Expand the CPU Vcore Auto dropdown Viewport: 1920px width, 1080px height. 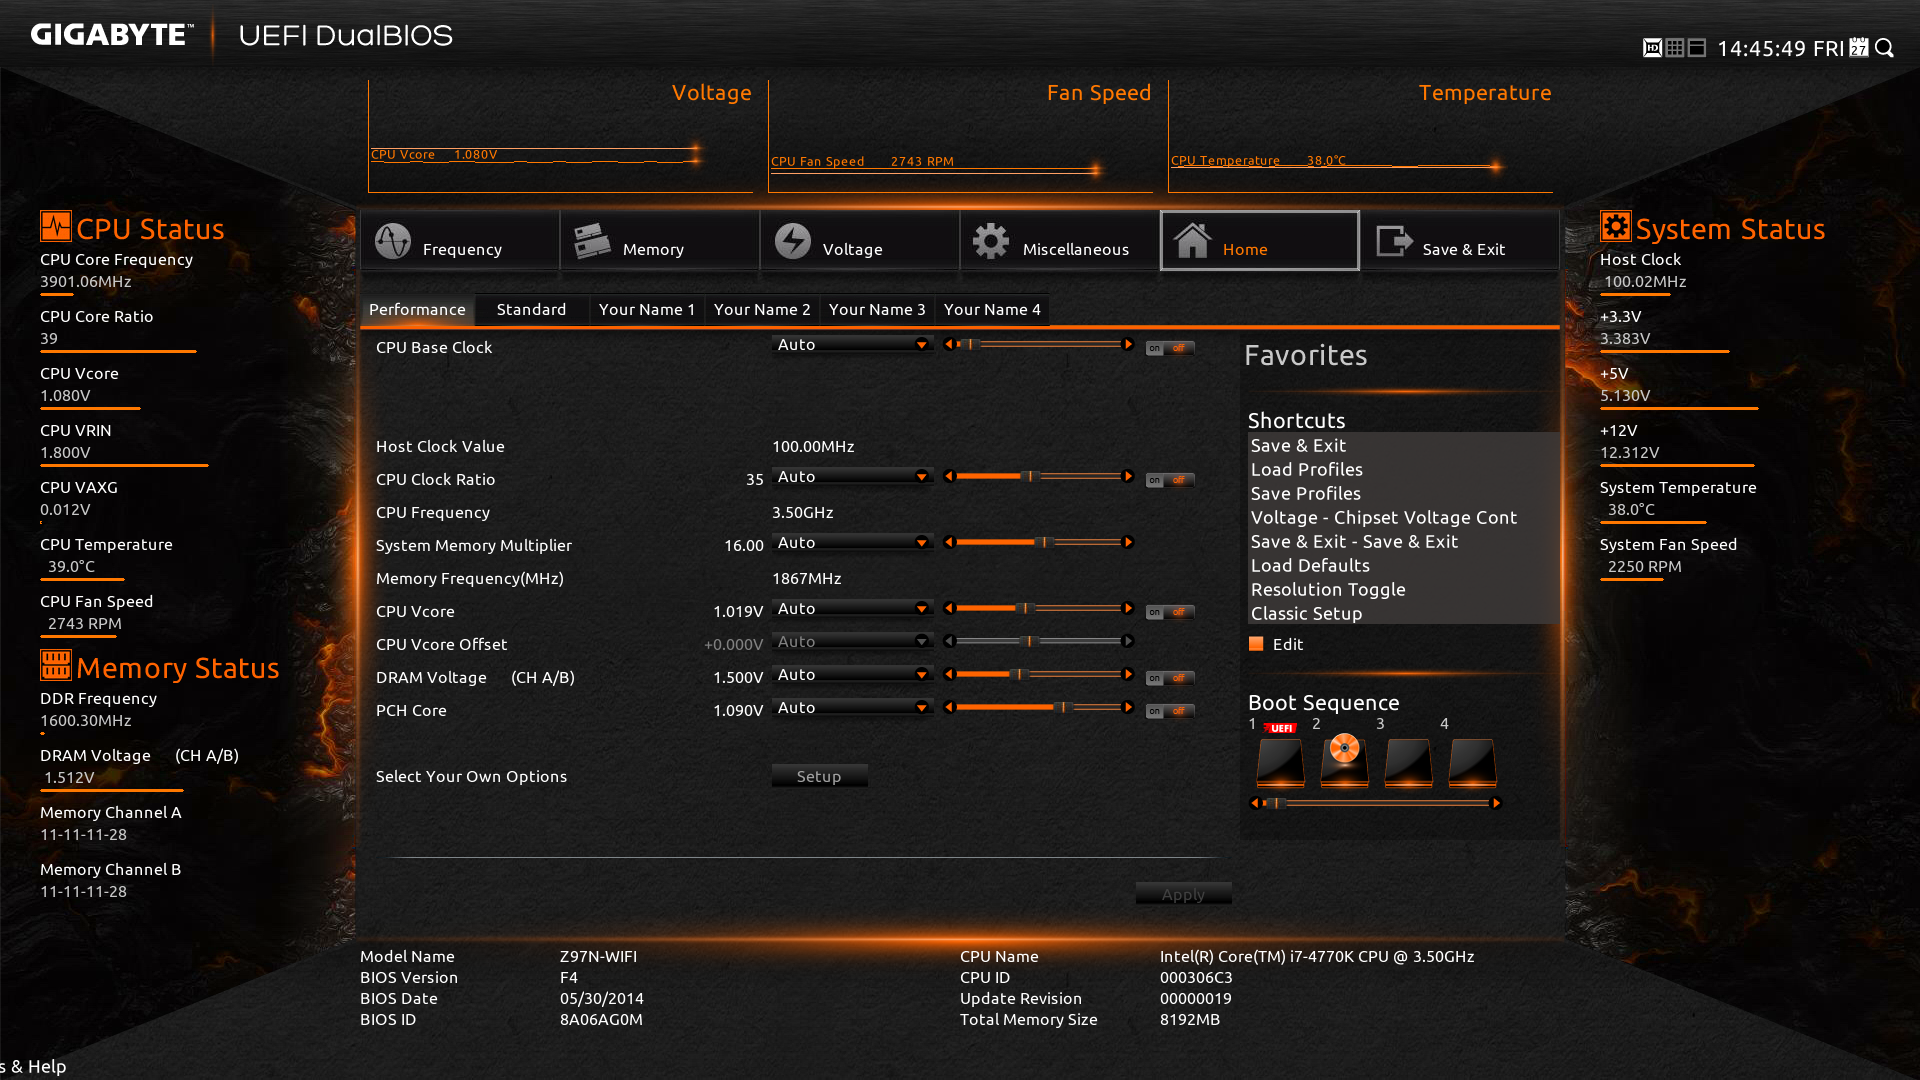[922, 609]
